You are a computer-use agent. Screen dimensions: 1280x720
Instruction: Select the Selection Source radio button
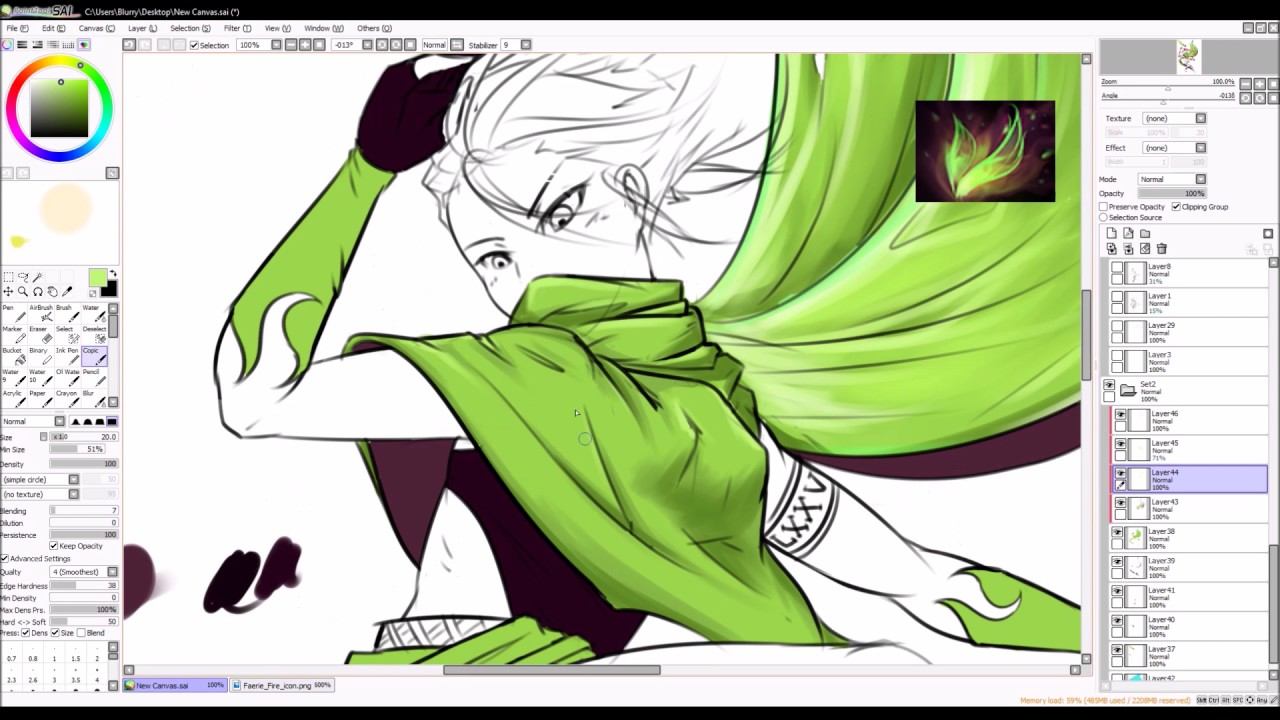1104,218
